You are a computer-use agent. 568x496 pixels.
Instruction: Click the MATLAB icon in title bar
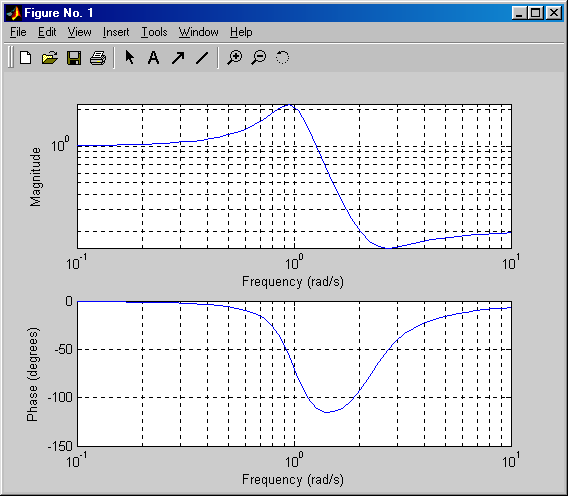pyautogui.click(x=14, y=13)
